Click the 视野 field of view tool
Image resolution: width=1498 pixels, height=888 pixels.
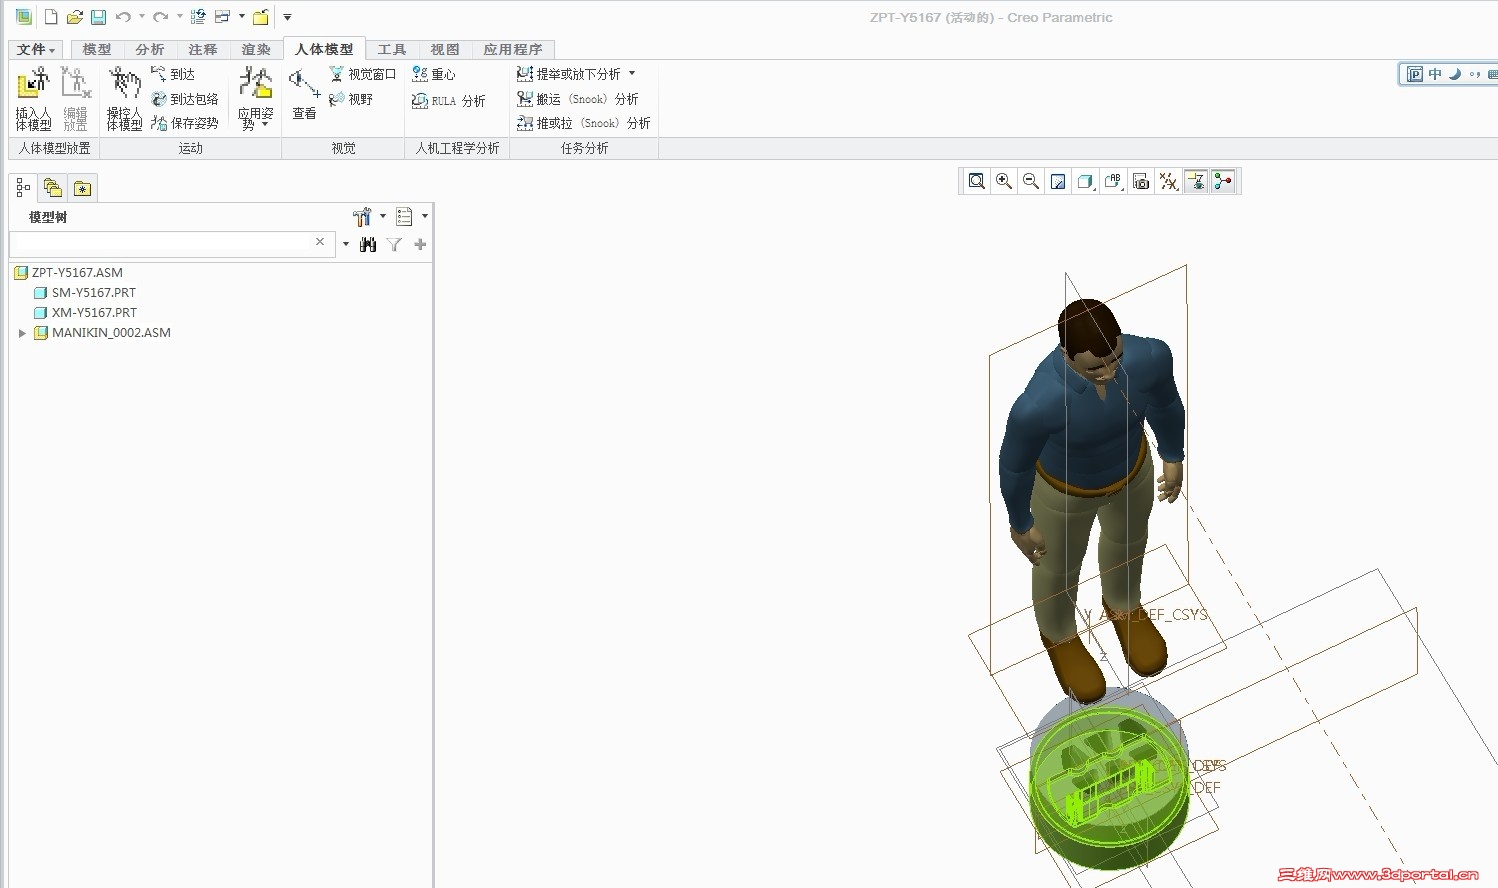point(351,99)
